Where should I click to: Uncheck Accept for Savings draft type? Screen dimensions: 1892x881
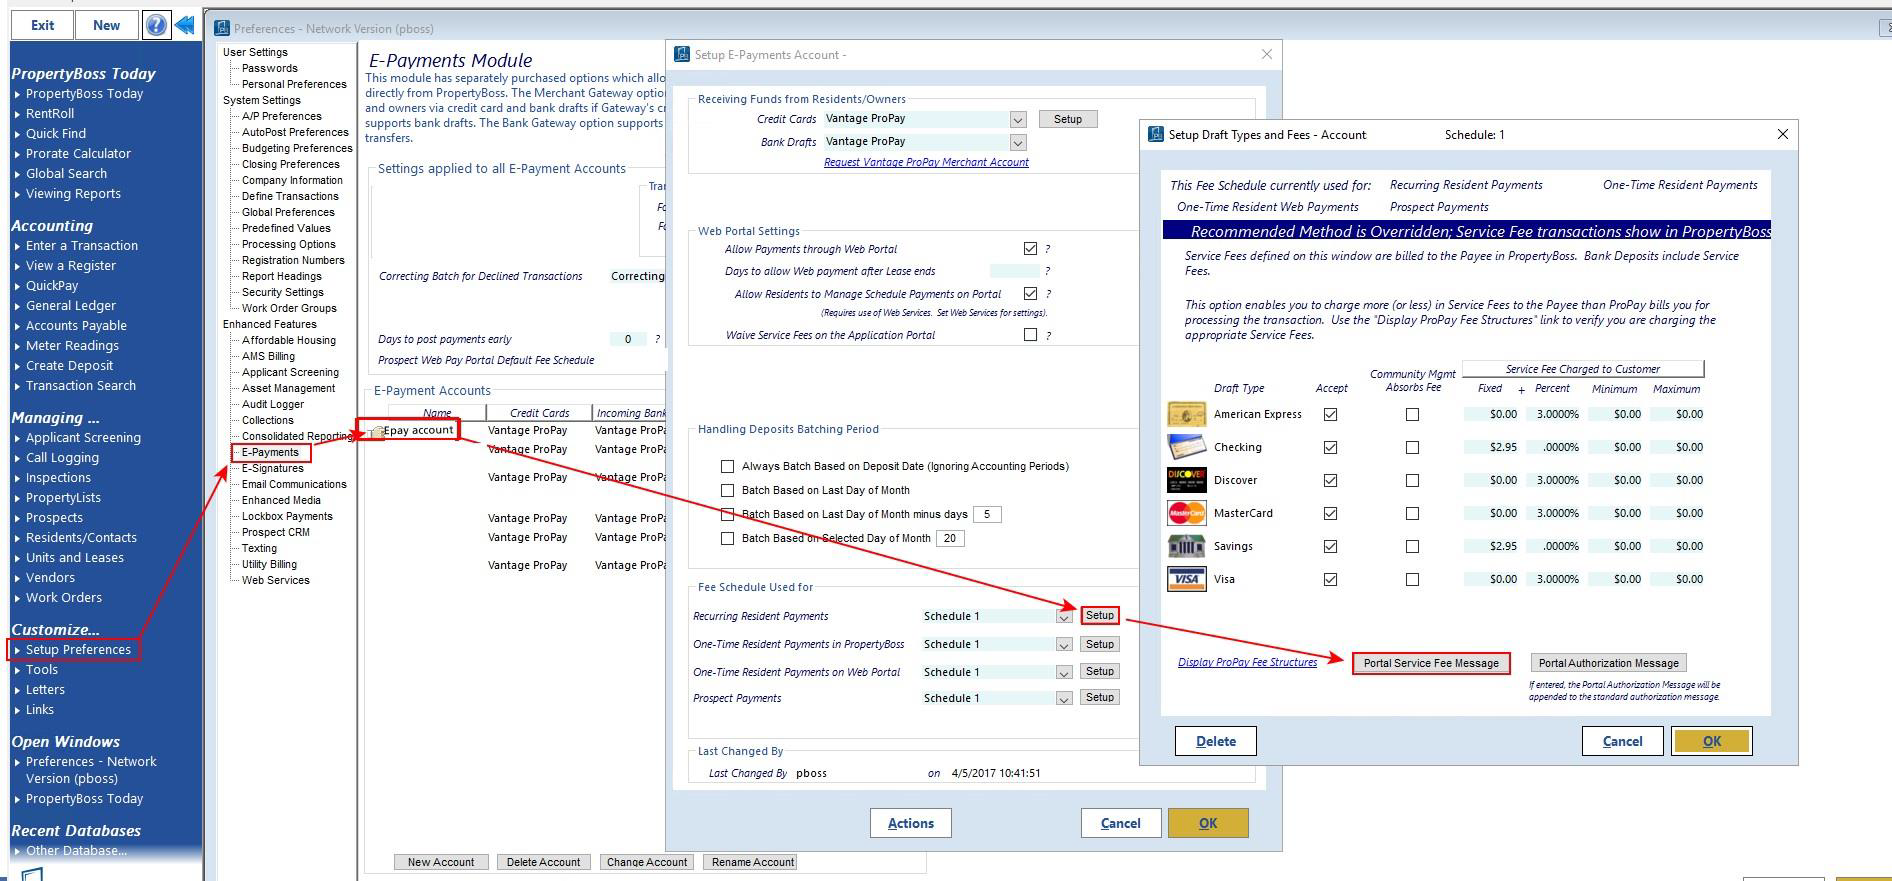tap(1330, 546)
